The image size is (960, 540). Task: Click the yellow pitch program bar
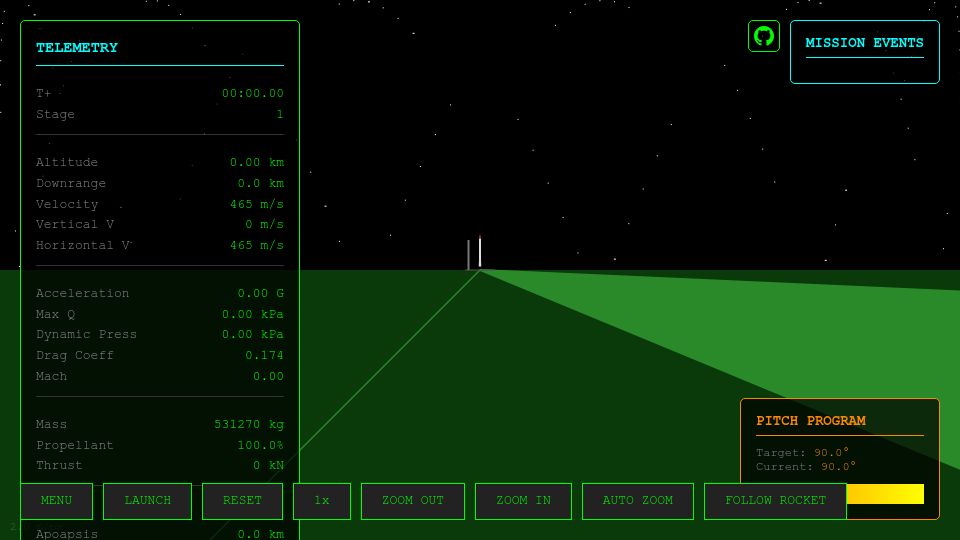click(885, 494)
